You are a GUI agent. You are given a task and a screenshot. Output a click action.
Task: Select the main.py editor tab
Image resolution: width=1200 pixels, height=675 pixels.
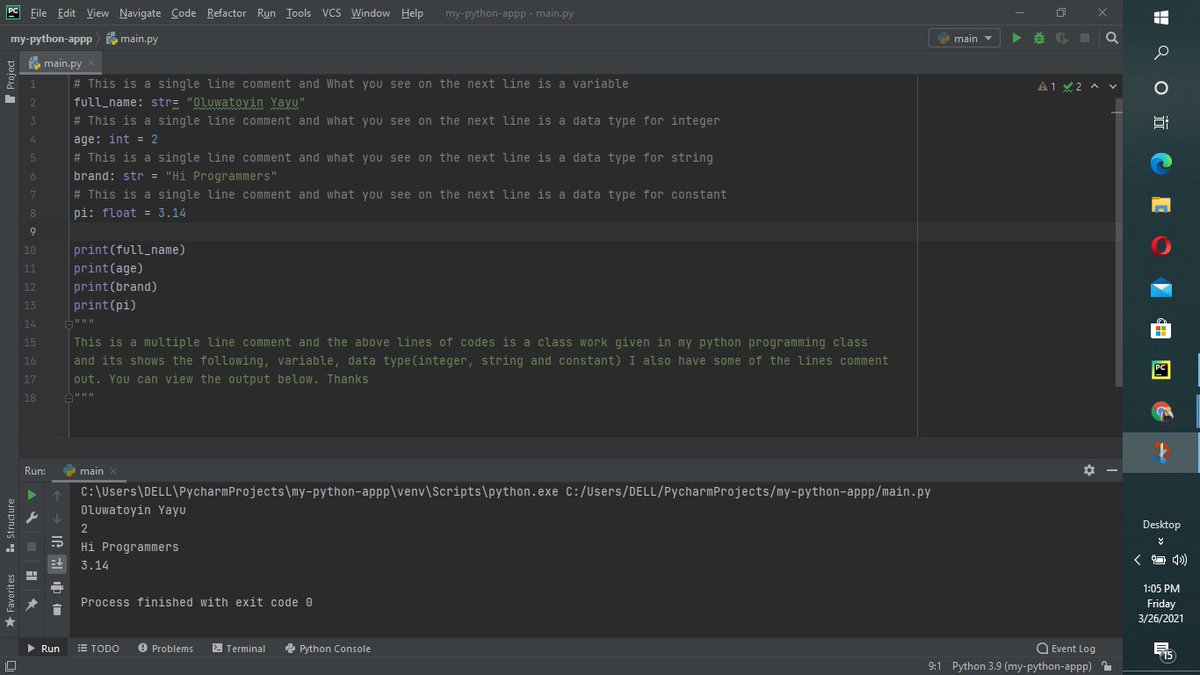(62, 63)
